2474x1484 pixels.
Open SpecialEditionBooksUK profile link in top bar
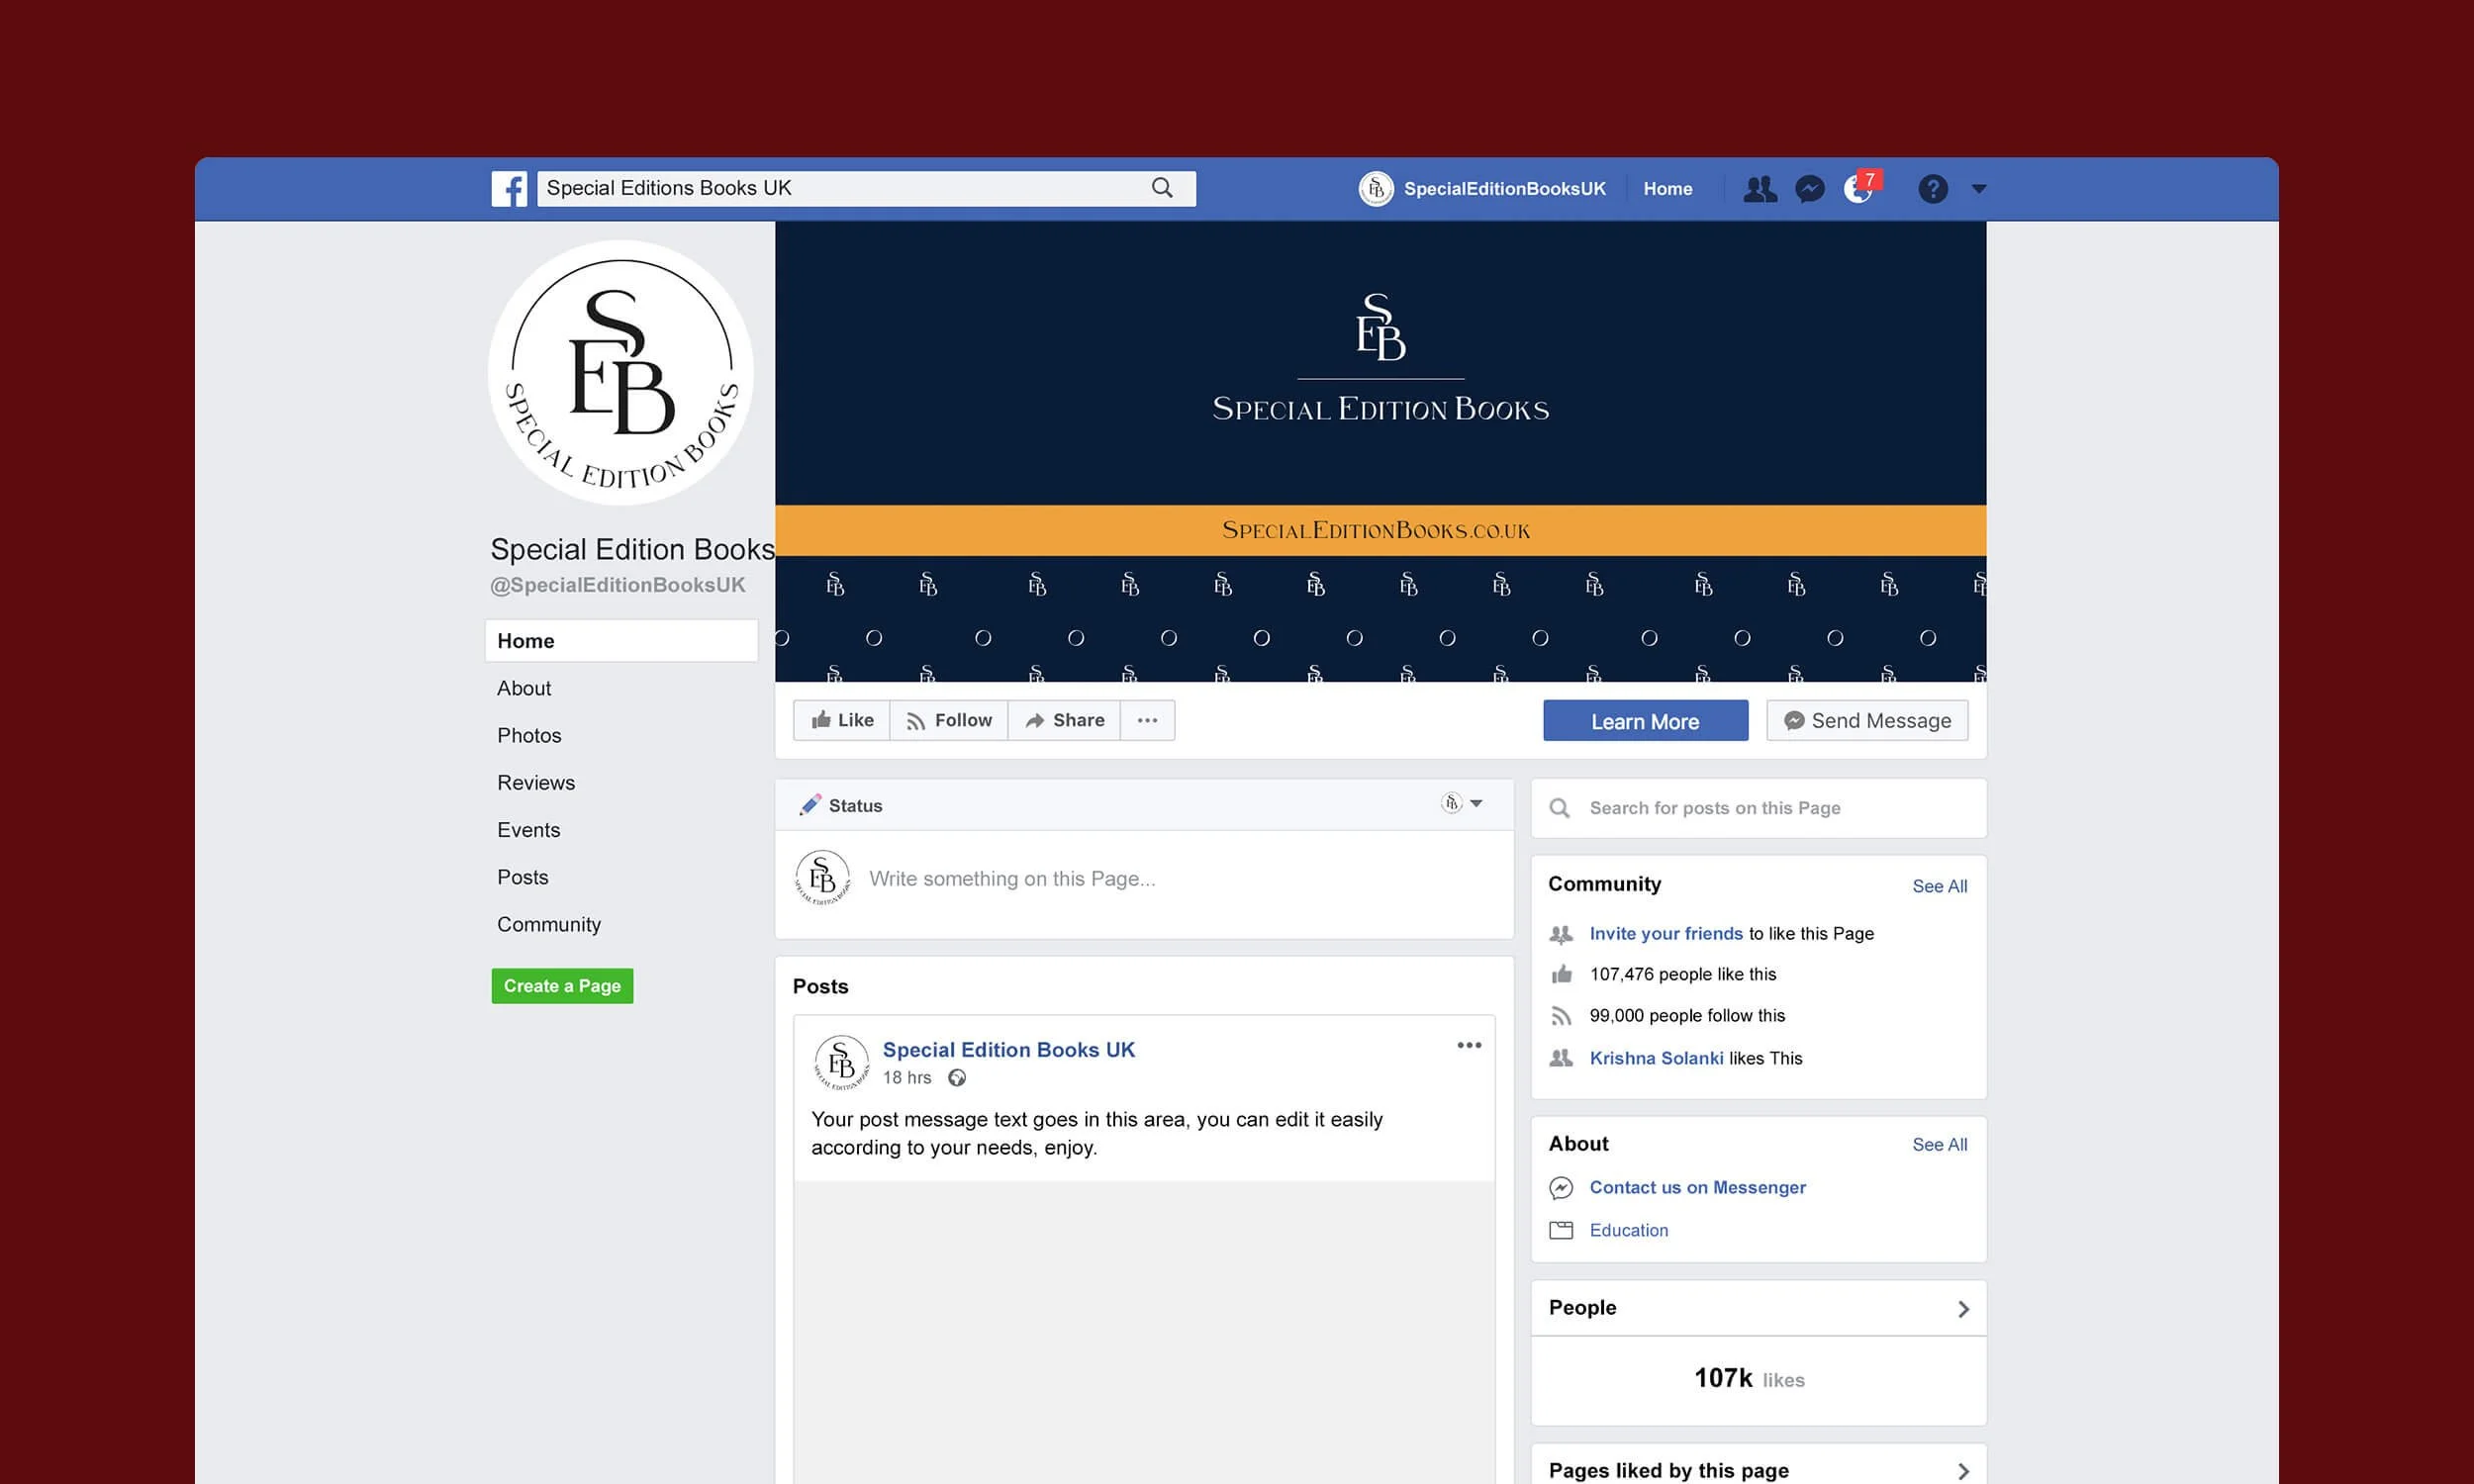[1504, 188]
